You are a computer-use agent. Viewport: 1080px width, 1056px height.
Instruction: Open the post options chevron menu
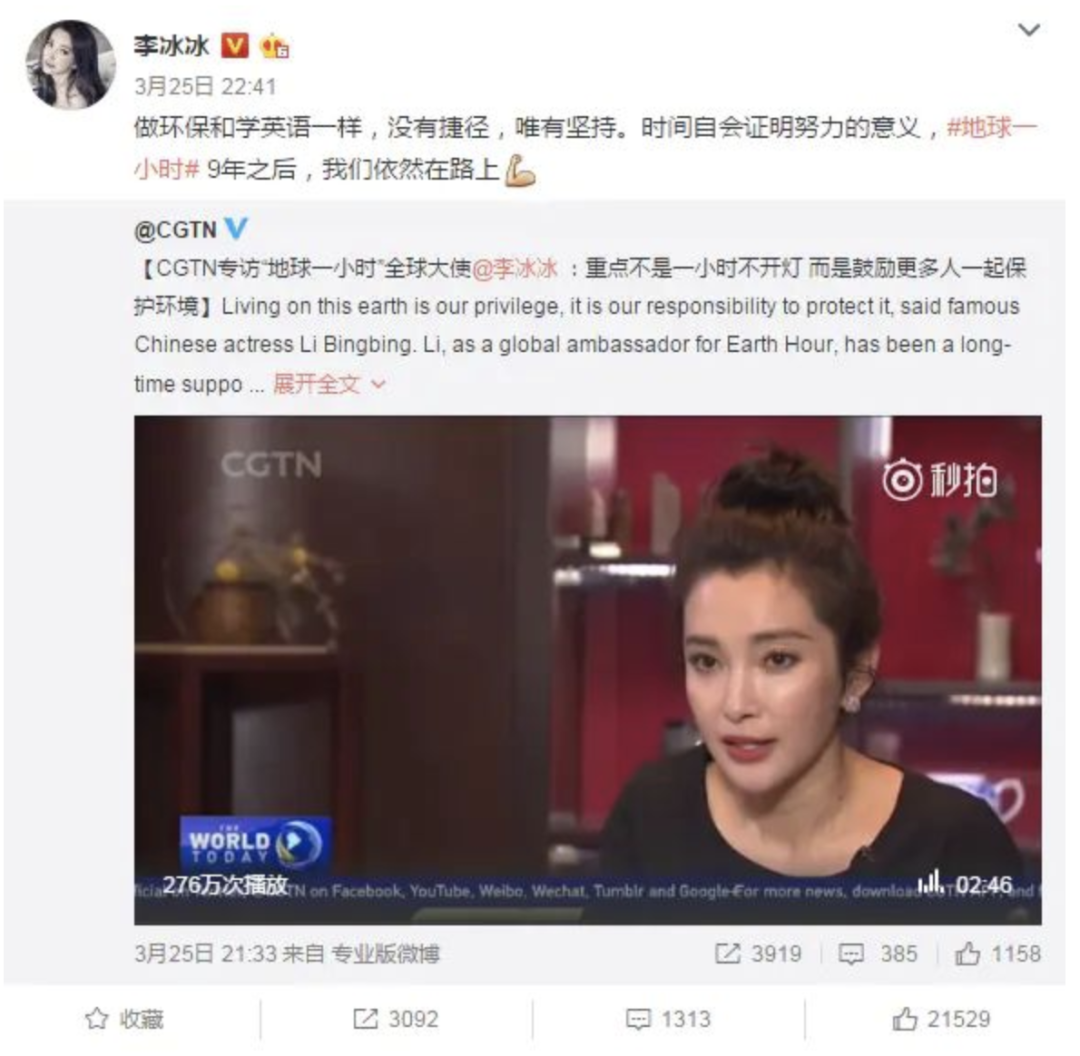[x=1028, y=30]
